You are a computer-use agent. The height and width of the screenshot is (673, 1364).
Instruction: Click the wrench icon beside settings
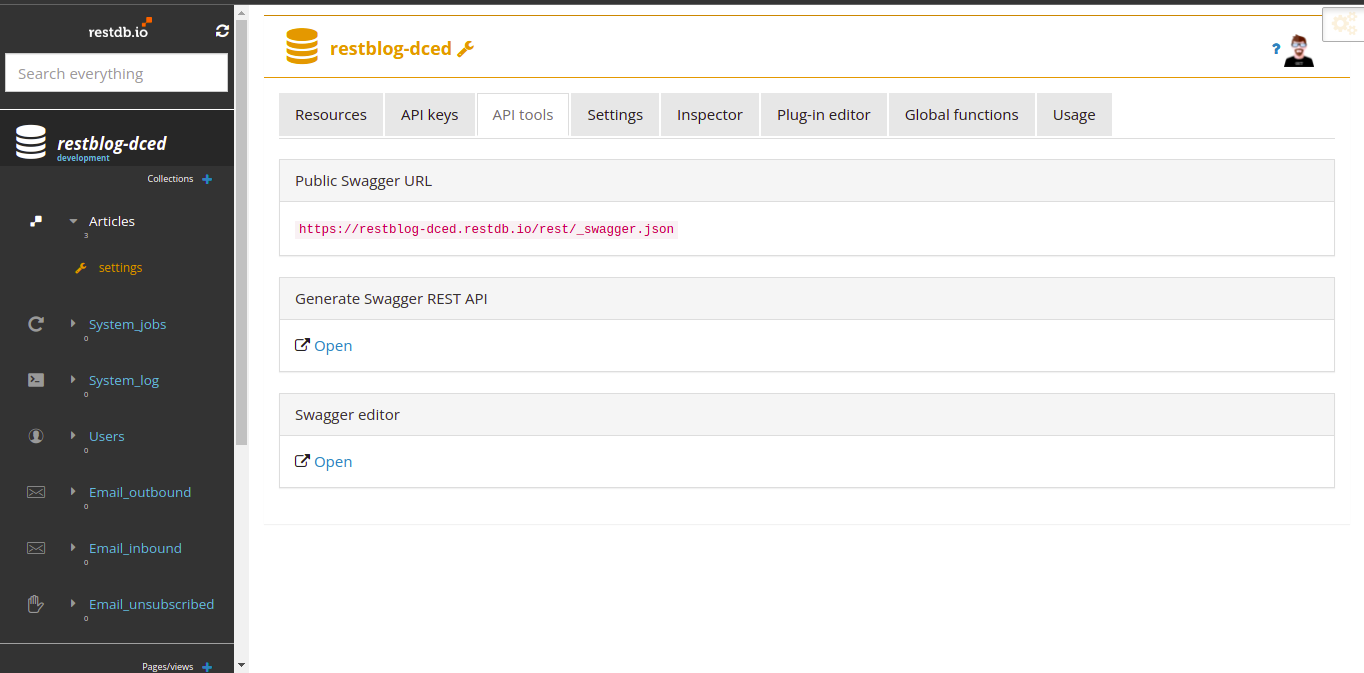(82, 268)
